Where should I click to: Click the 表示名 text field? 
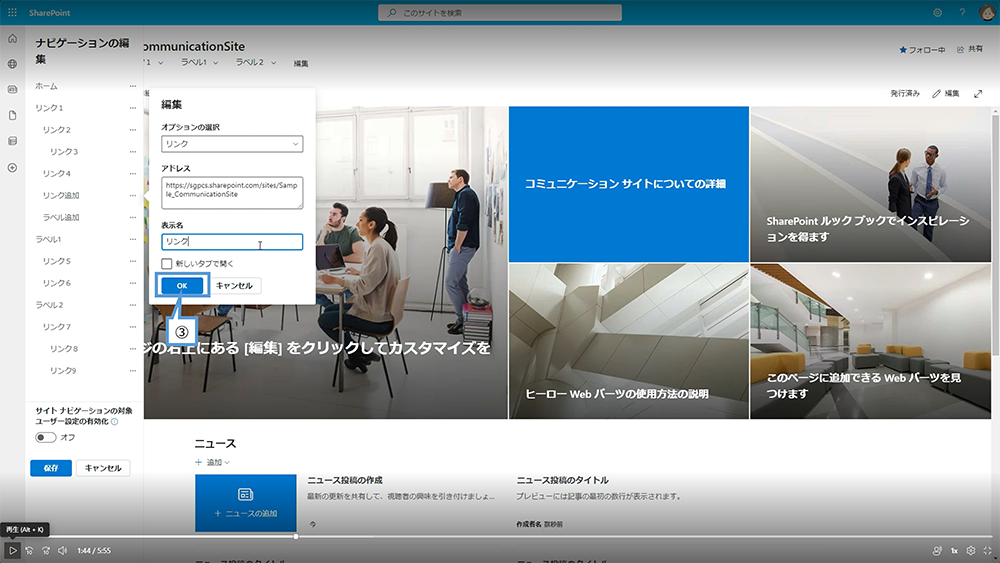click(x=232, y=242)
